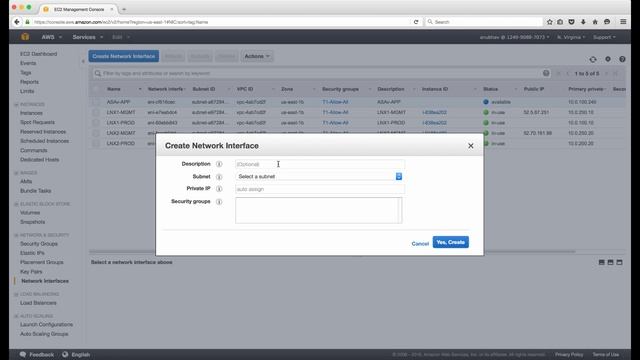Image resolution: width=640 pixels, height=360 pixels.
Task: Open the Select a subnet dropdown
Action: point(320,176)
